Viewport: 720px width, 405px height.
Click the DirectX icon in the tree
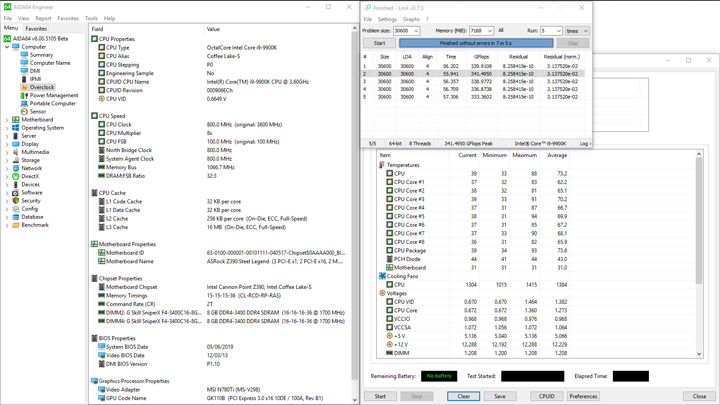click(x=16, y=176)
